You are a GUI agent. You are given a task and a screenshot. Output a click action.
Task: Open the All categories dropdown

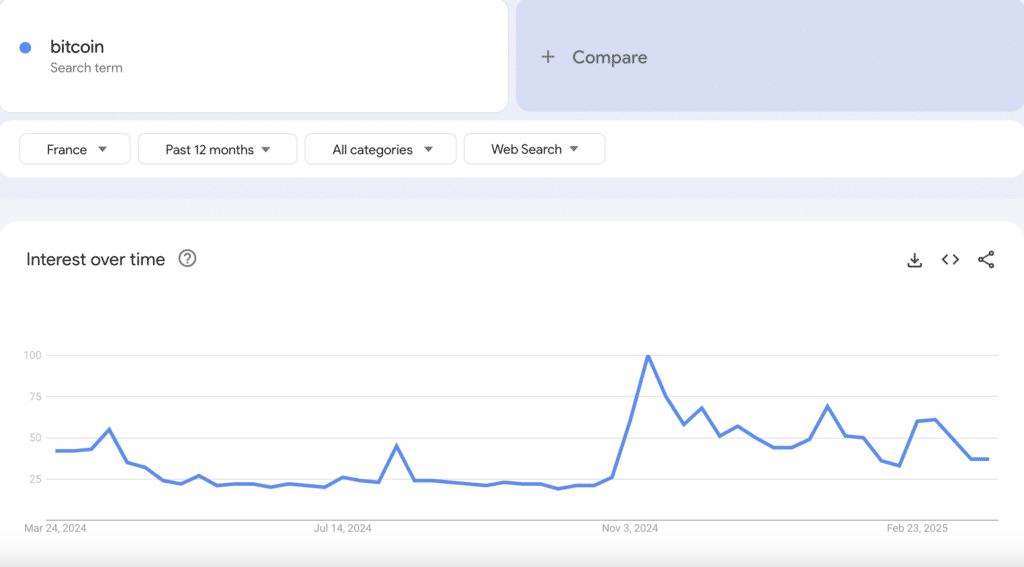coord(381,150)
